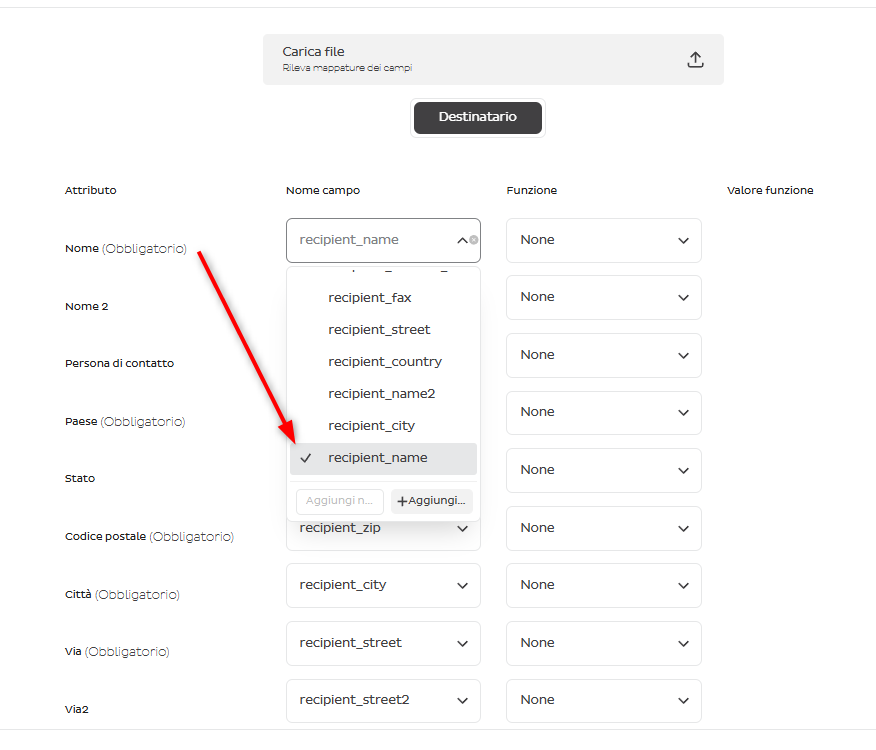This screenshot has height=750, width=876.
Task: Click the Valore funzione column header
Action: click(770, 191)
